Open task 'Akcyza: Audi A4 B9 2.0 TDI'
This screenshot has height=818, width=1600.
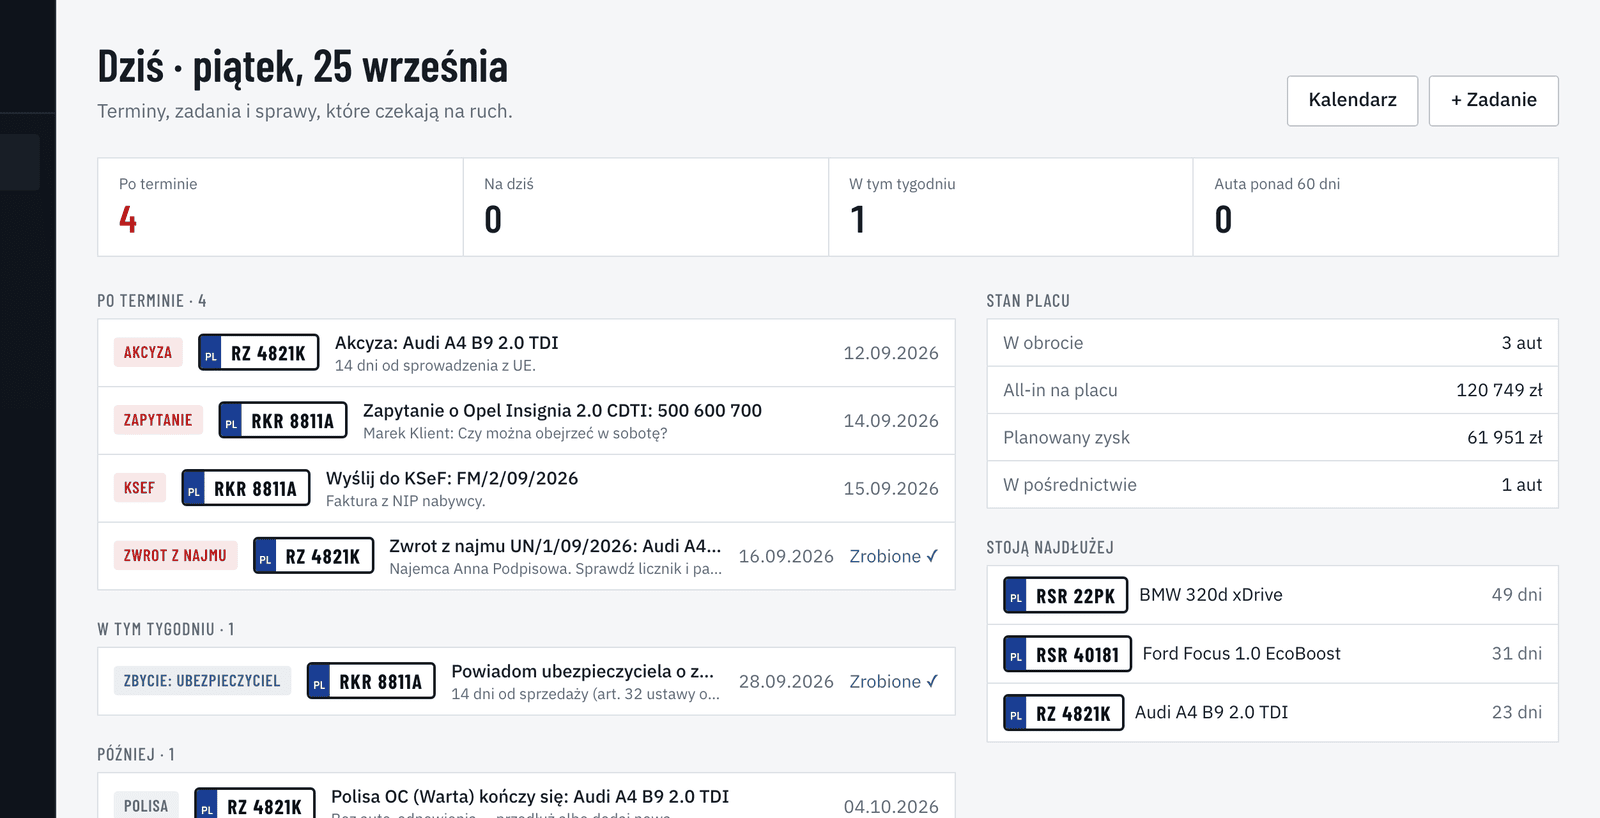coord(447,343)
